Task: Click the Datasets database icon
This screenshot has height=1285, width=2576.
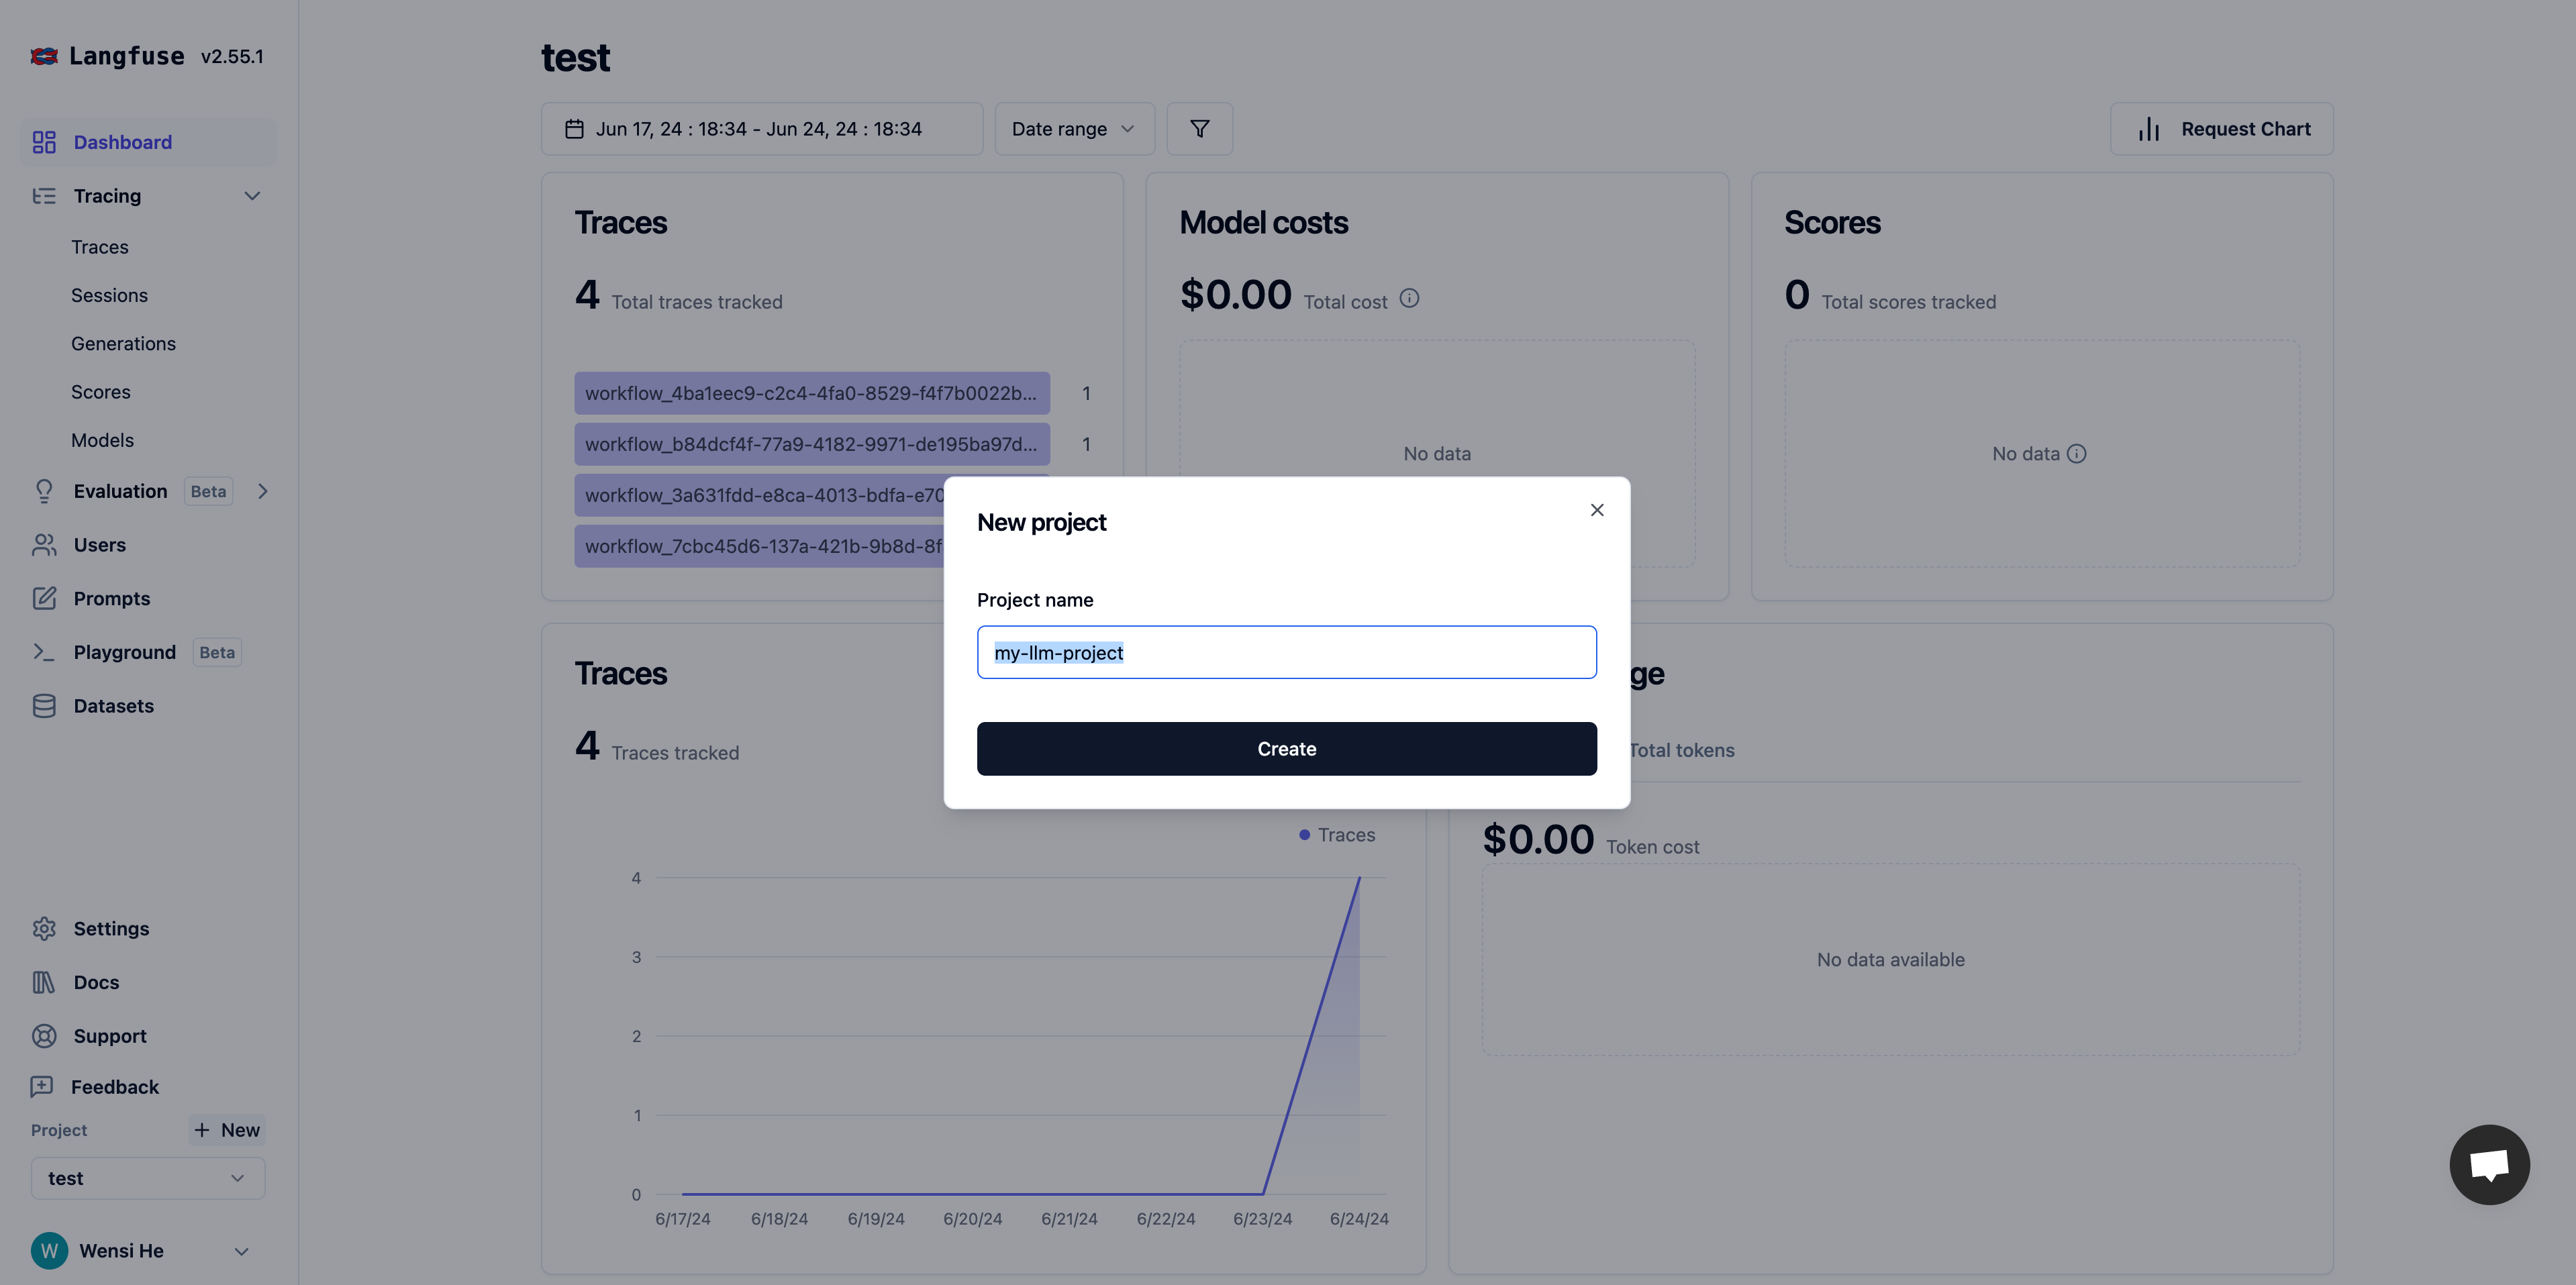Action: 44,706
